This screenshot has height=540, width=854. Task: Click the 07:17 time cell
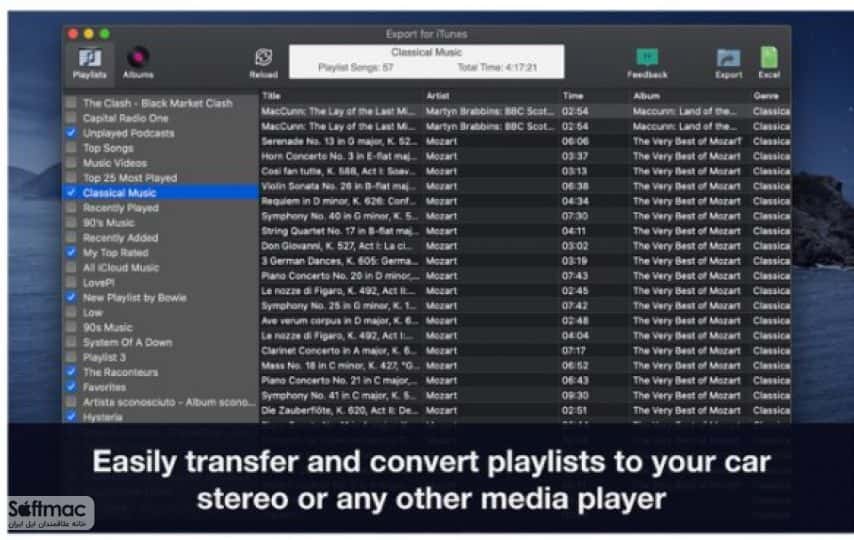coord(575,350)
